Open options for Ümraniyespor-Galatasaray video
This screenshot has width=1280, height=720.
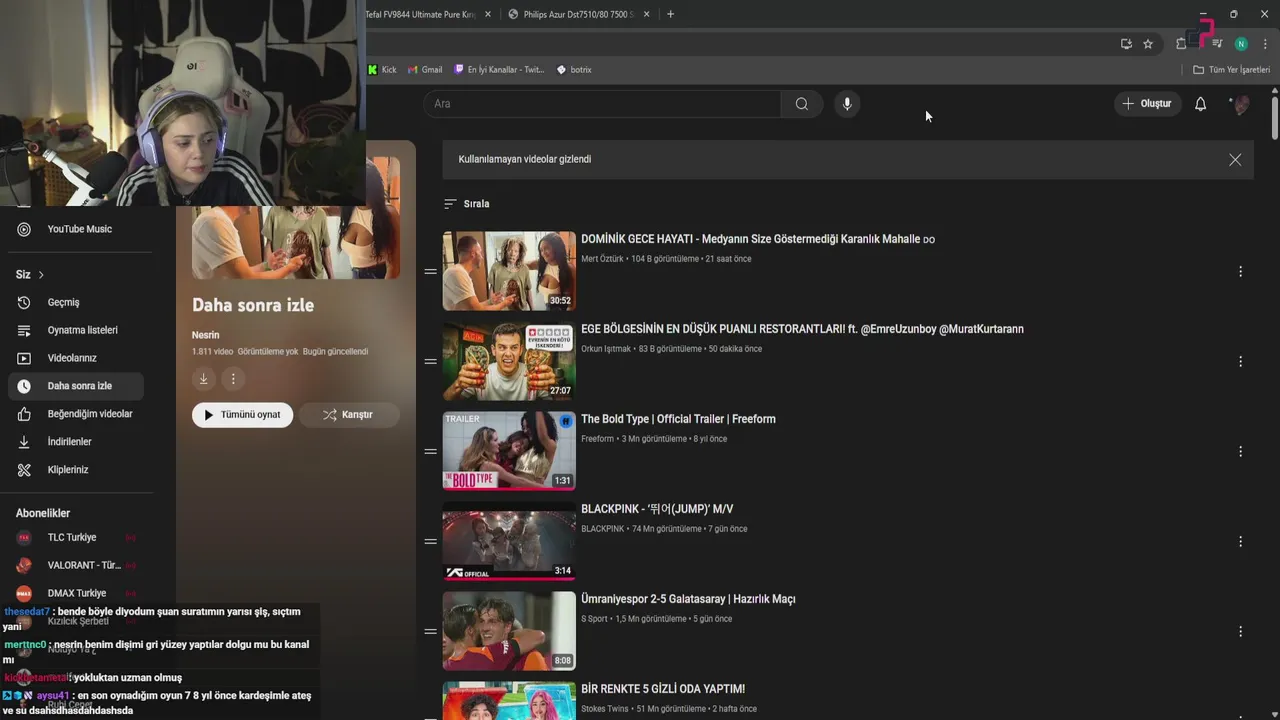(x=1240, y=631)
